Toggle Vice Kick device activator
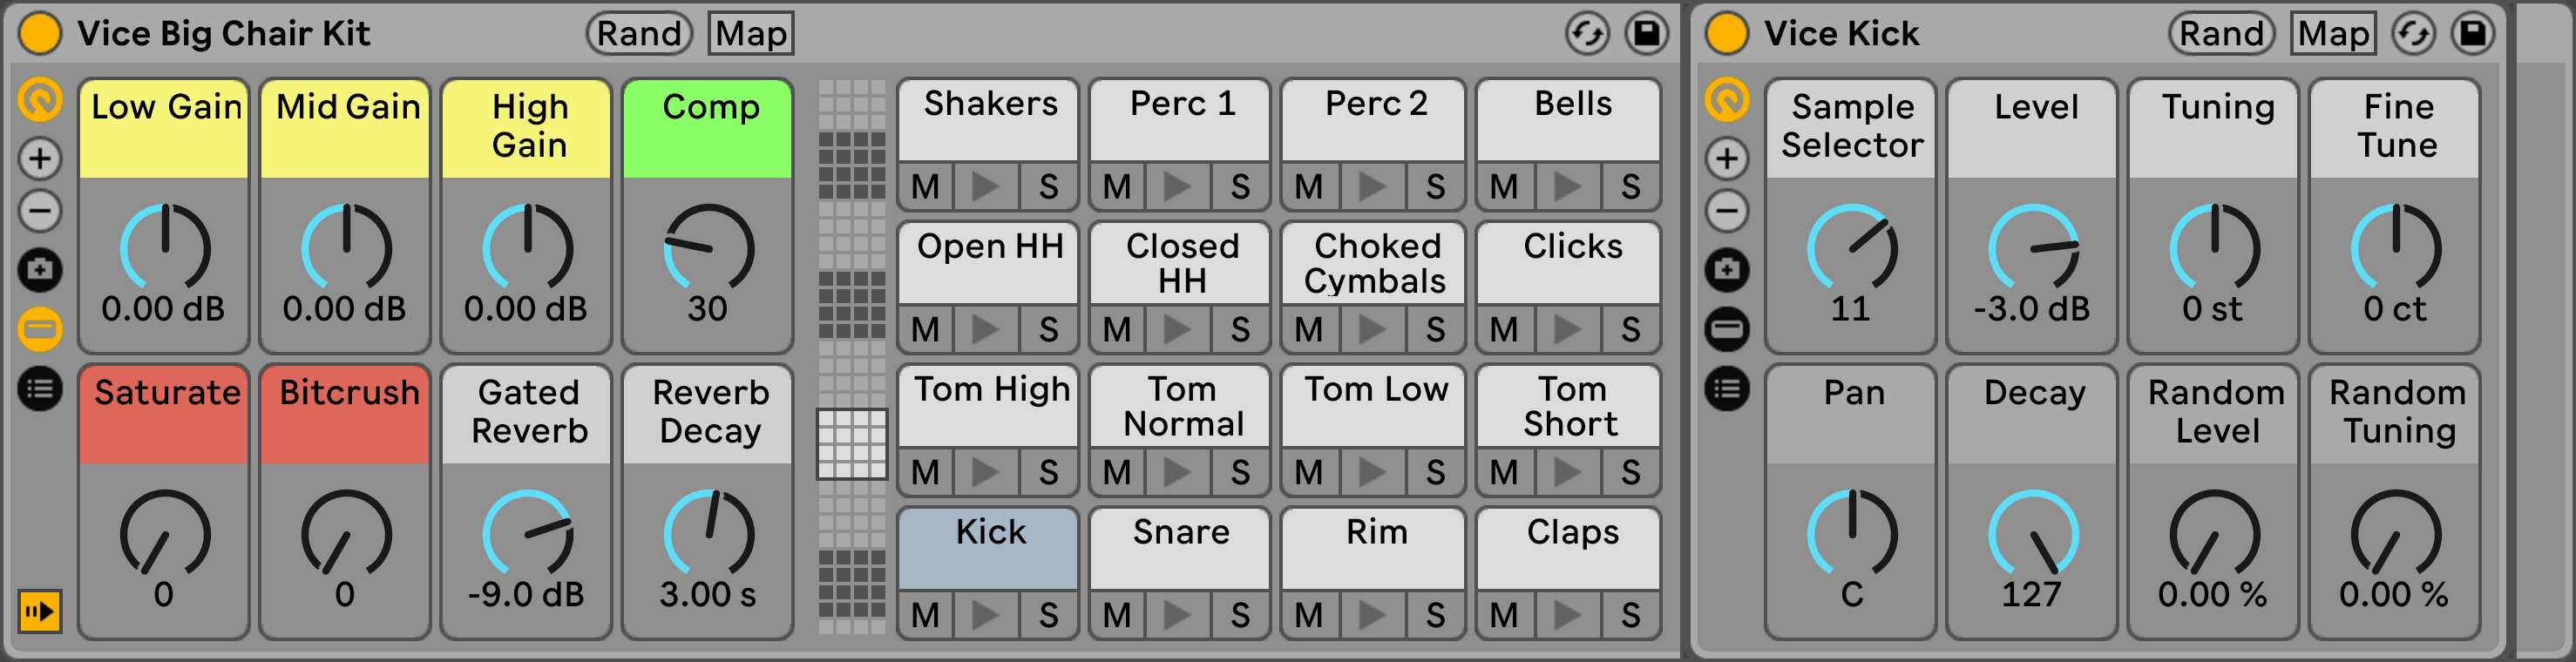2576x662 pixels. (1727, 34)
